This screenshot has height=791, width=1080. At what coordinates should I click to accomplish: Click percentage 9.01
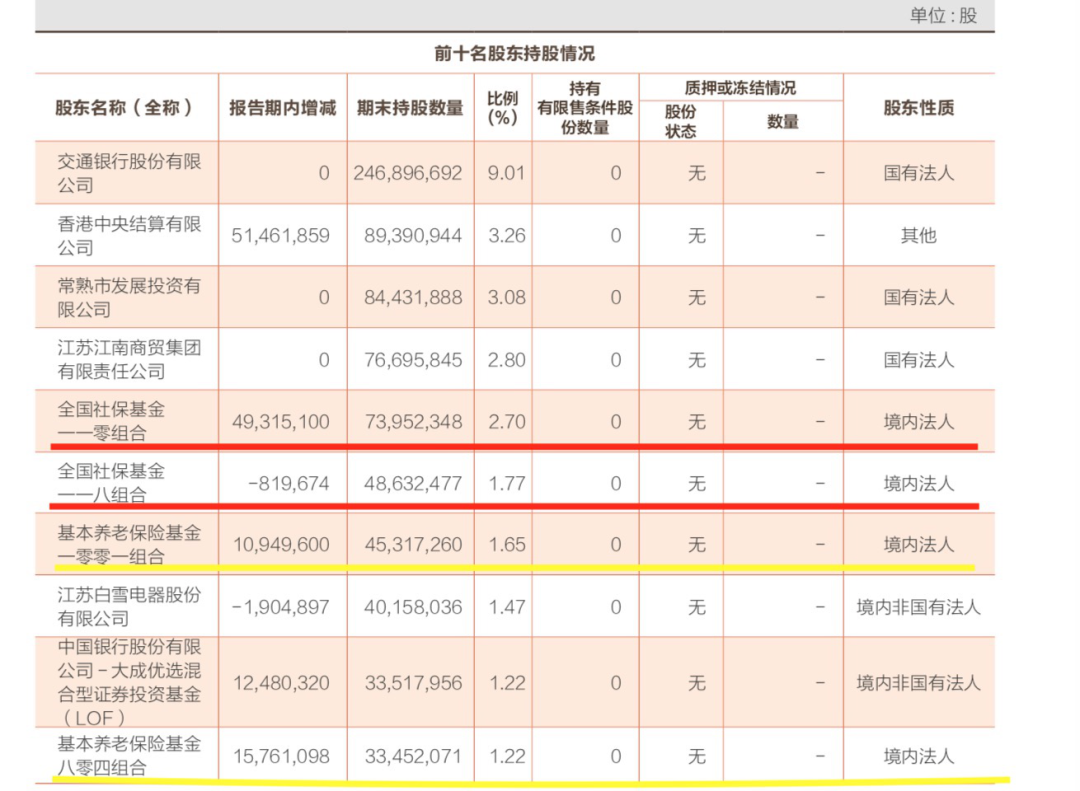[506, 173]
